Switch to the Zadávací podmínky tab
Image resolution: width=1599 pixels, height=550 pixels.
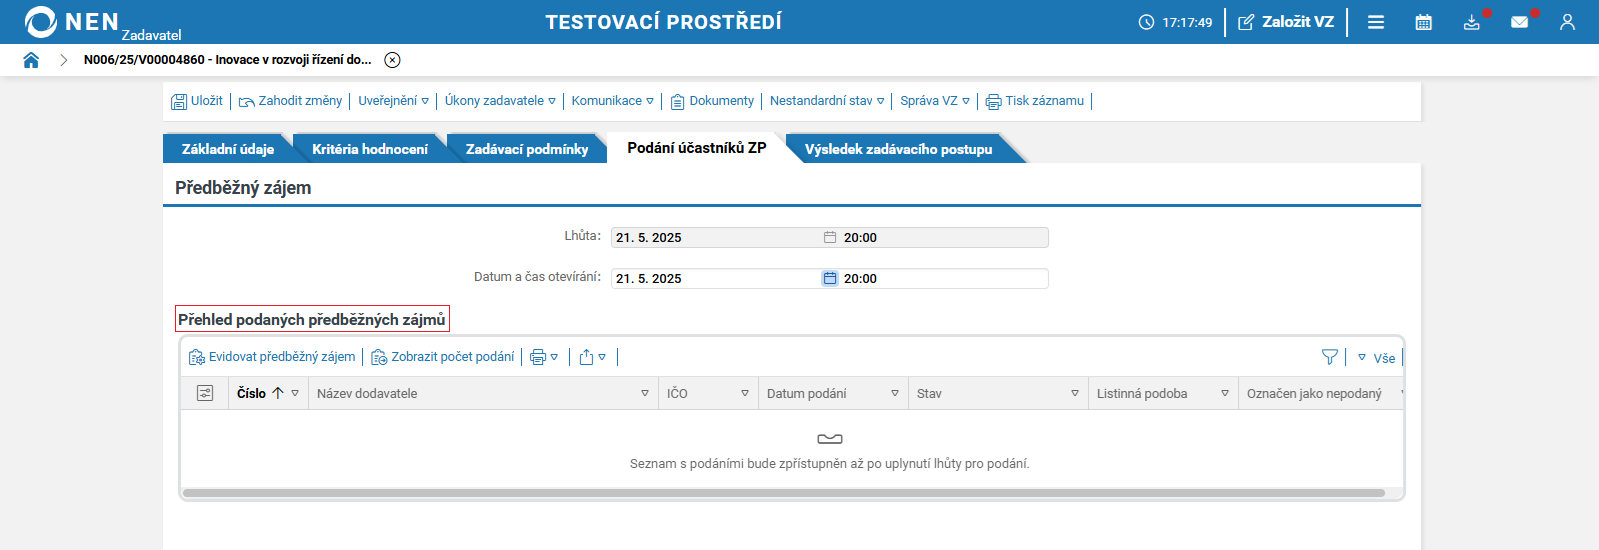pos(527,149)
